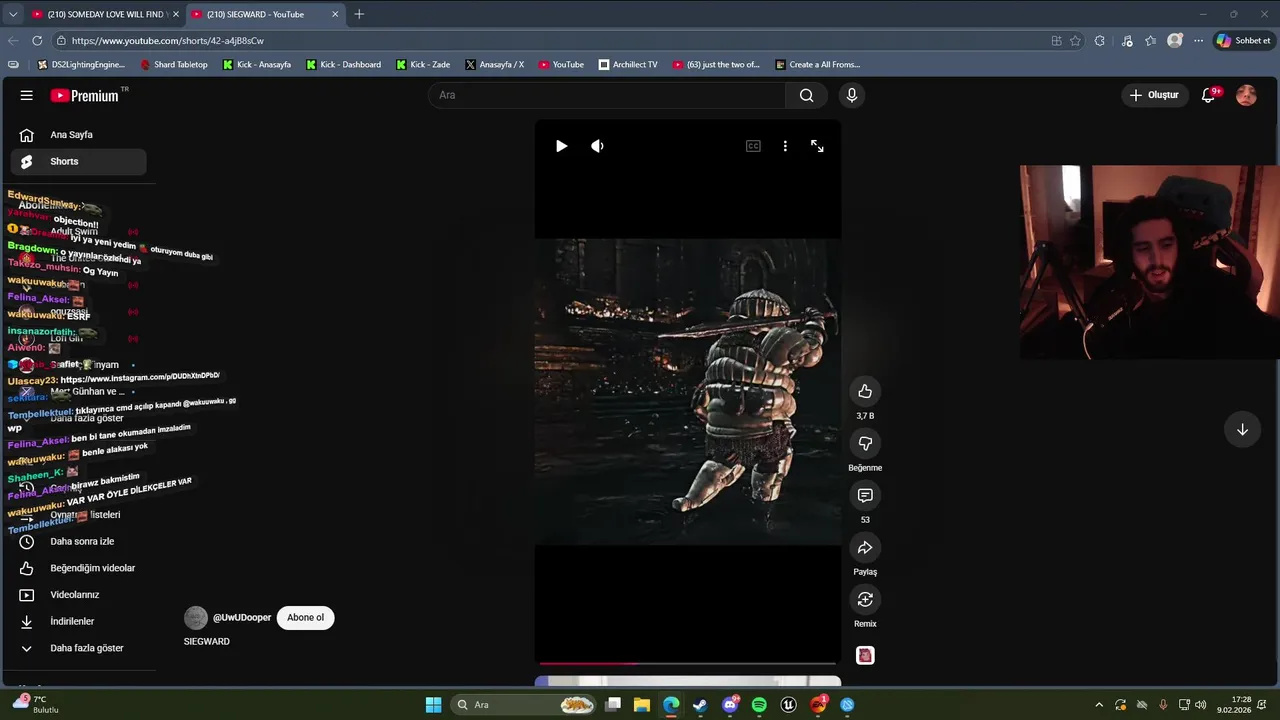The width and height of the screenshot is (1280, 720).
Task: Open Archillect TV bookmark
Action: click(628, 65)
